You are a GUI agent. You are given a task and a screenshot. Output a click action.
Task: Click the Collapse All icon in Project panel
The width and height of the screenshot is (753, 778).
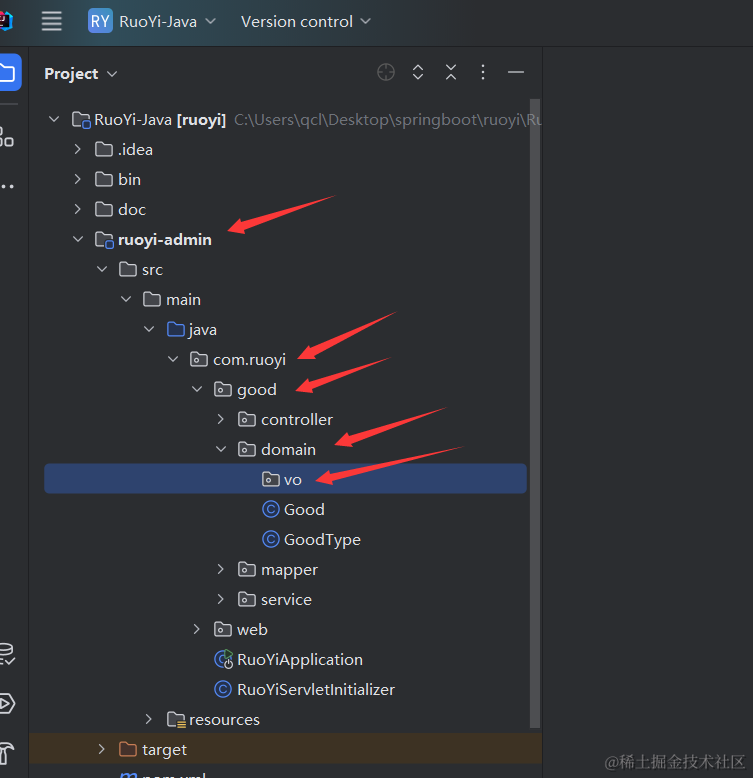[x=451, y=72]
